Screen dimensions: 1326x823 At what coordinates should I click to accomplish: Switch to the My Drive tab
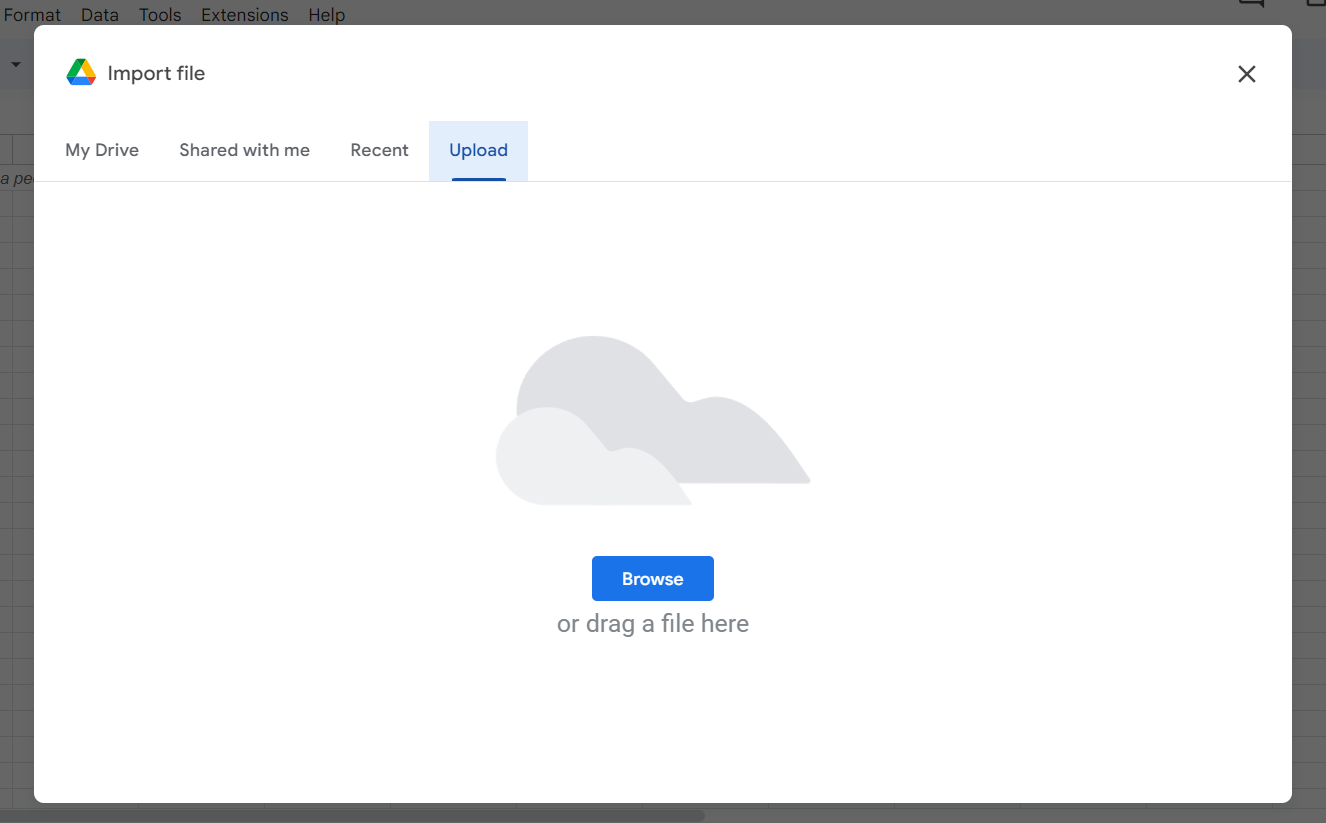(102, 151)
